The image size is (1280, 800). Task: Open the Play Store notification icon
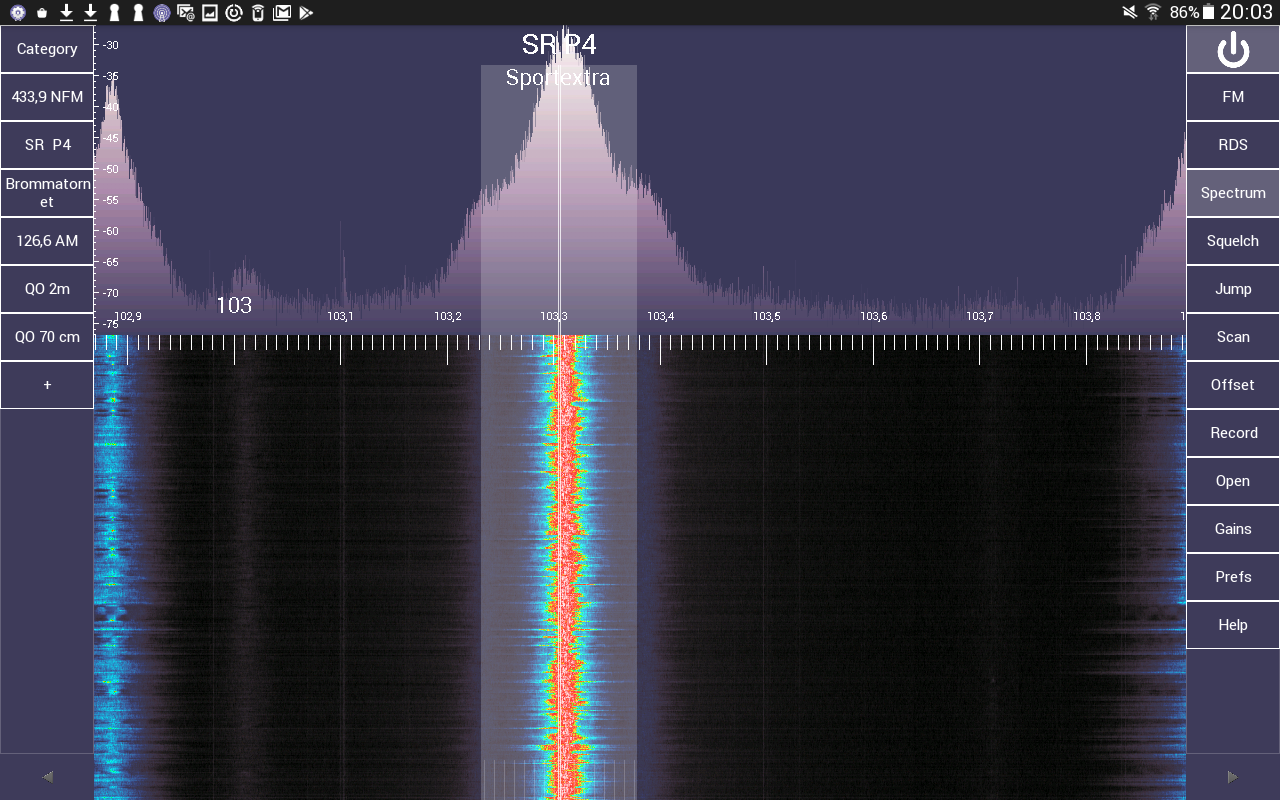coord(306,12)
